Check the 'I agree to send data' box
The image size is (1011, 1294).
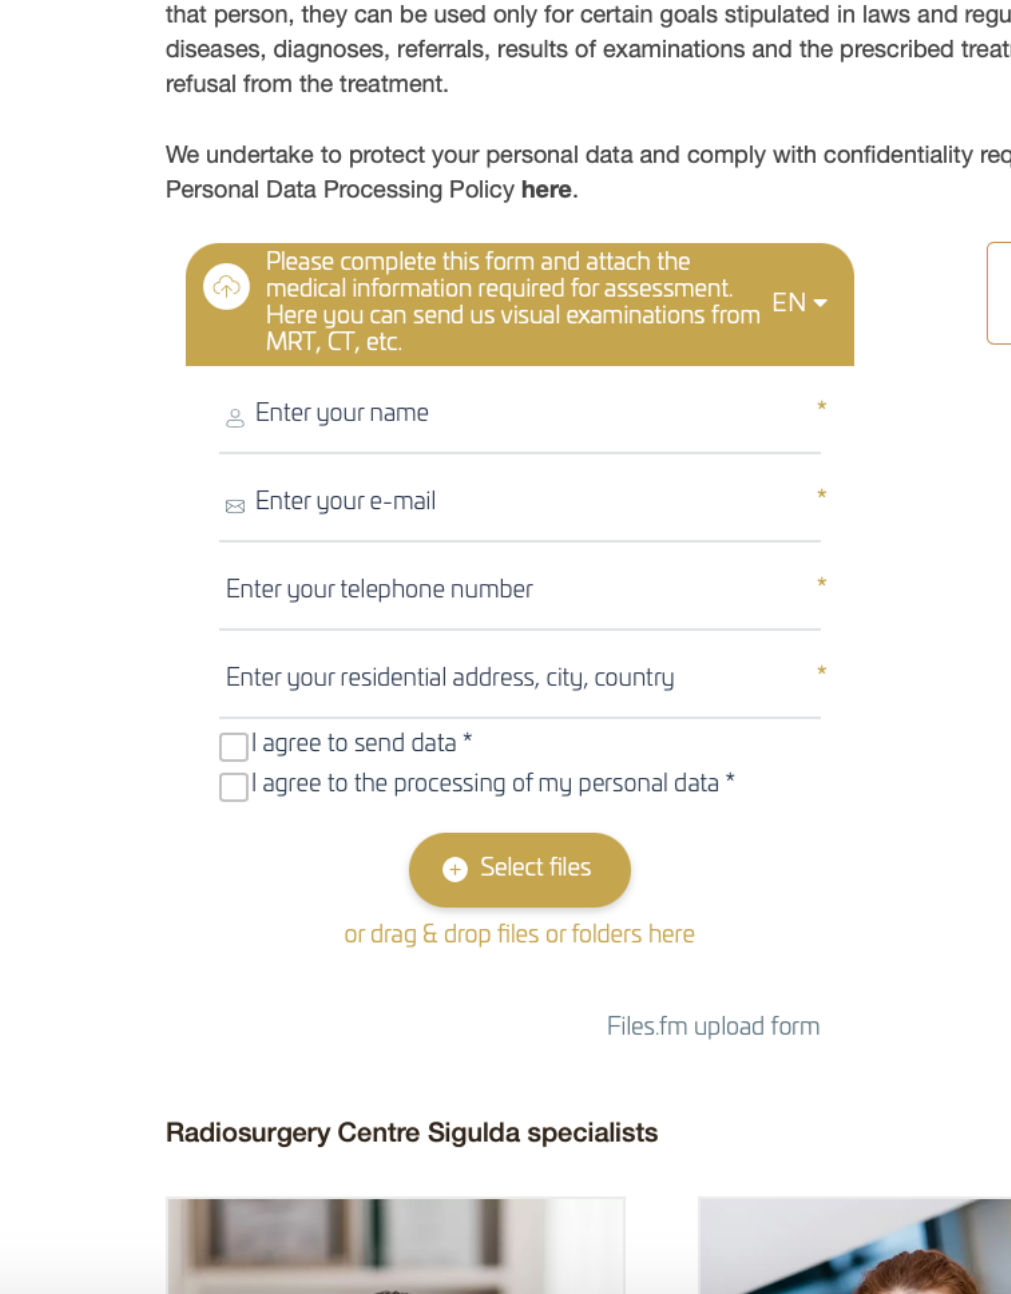234,746
